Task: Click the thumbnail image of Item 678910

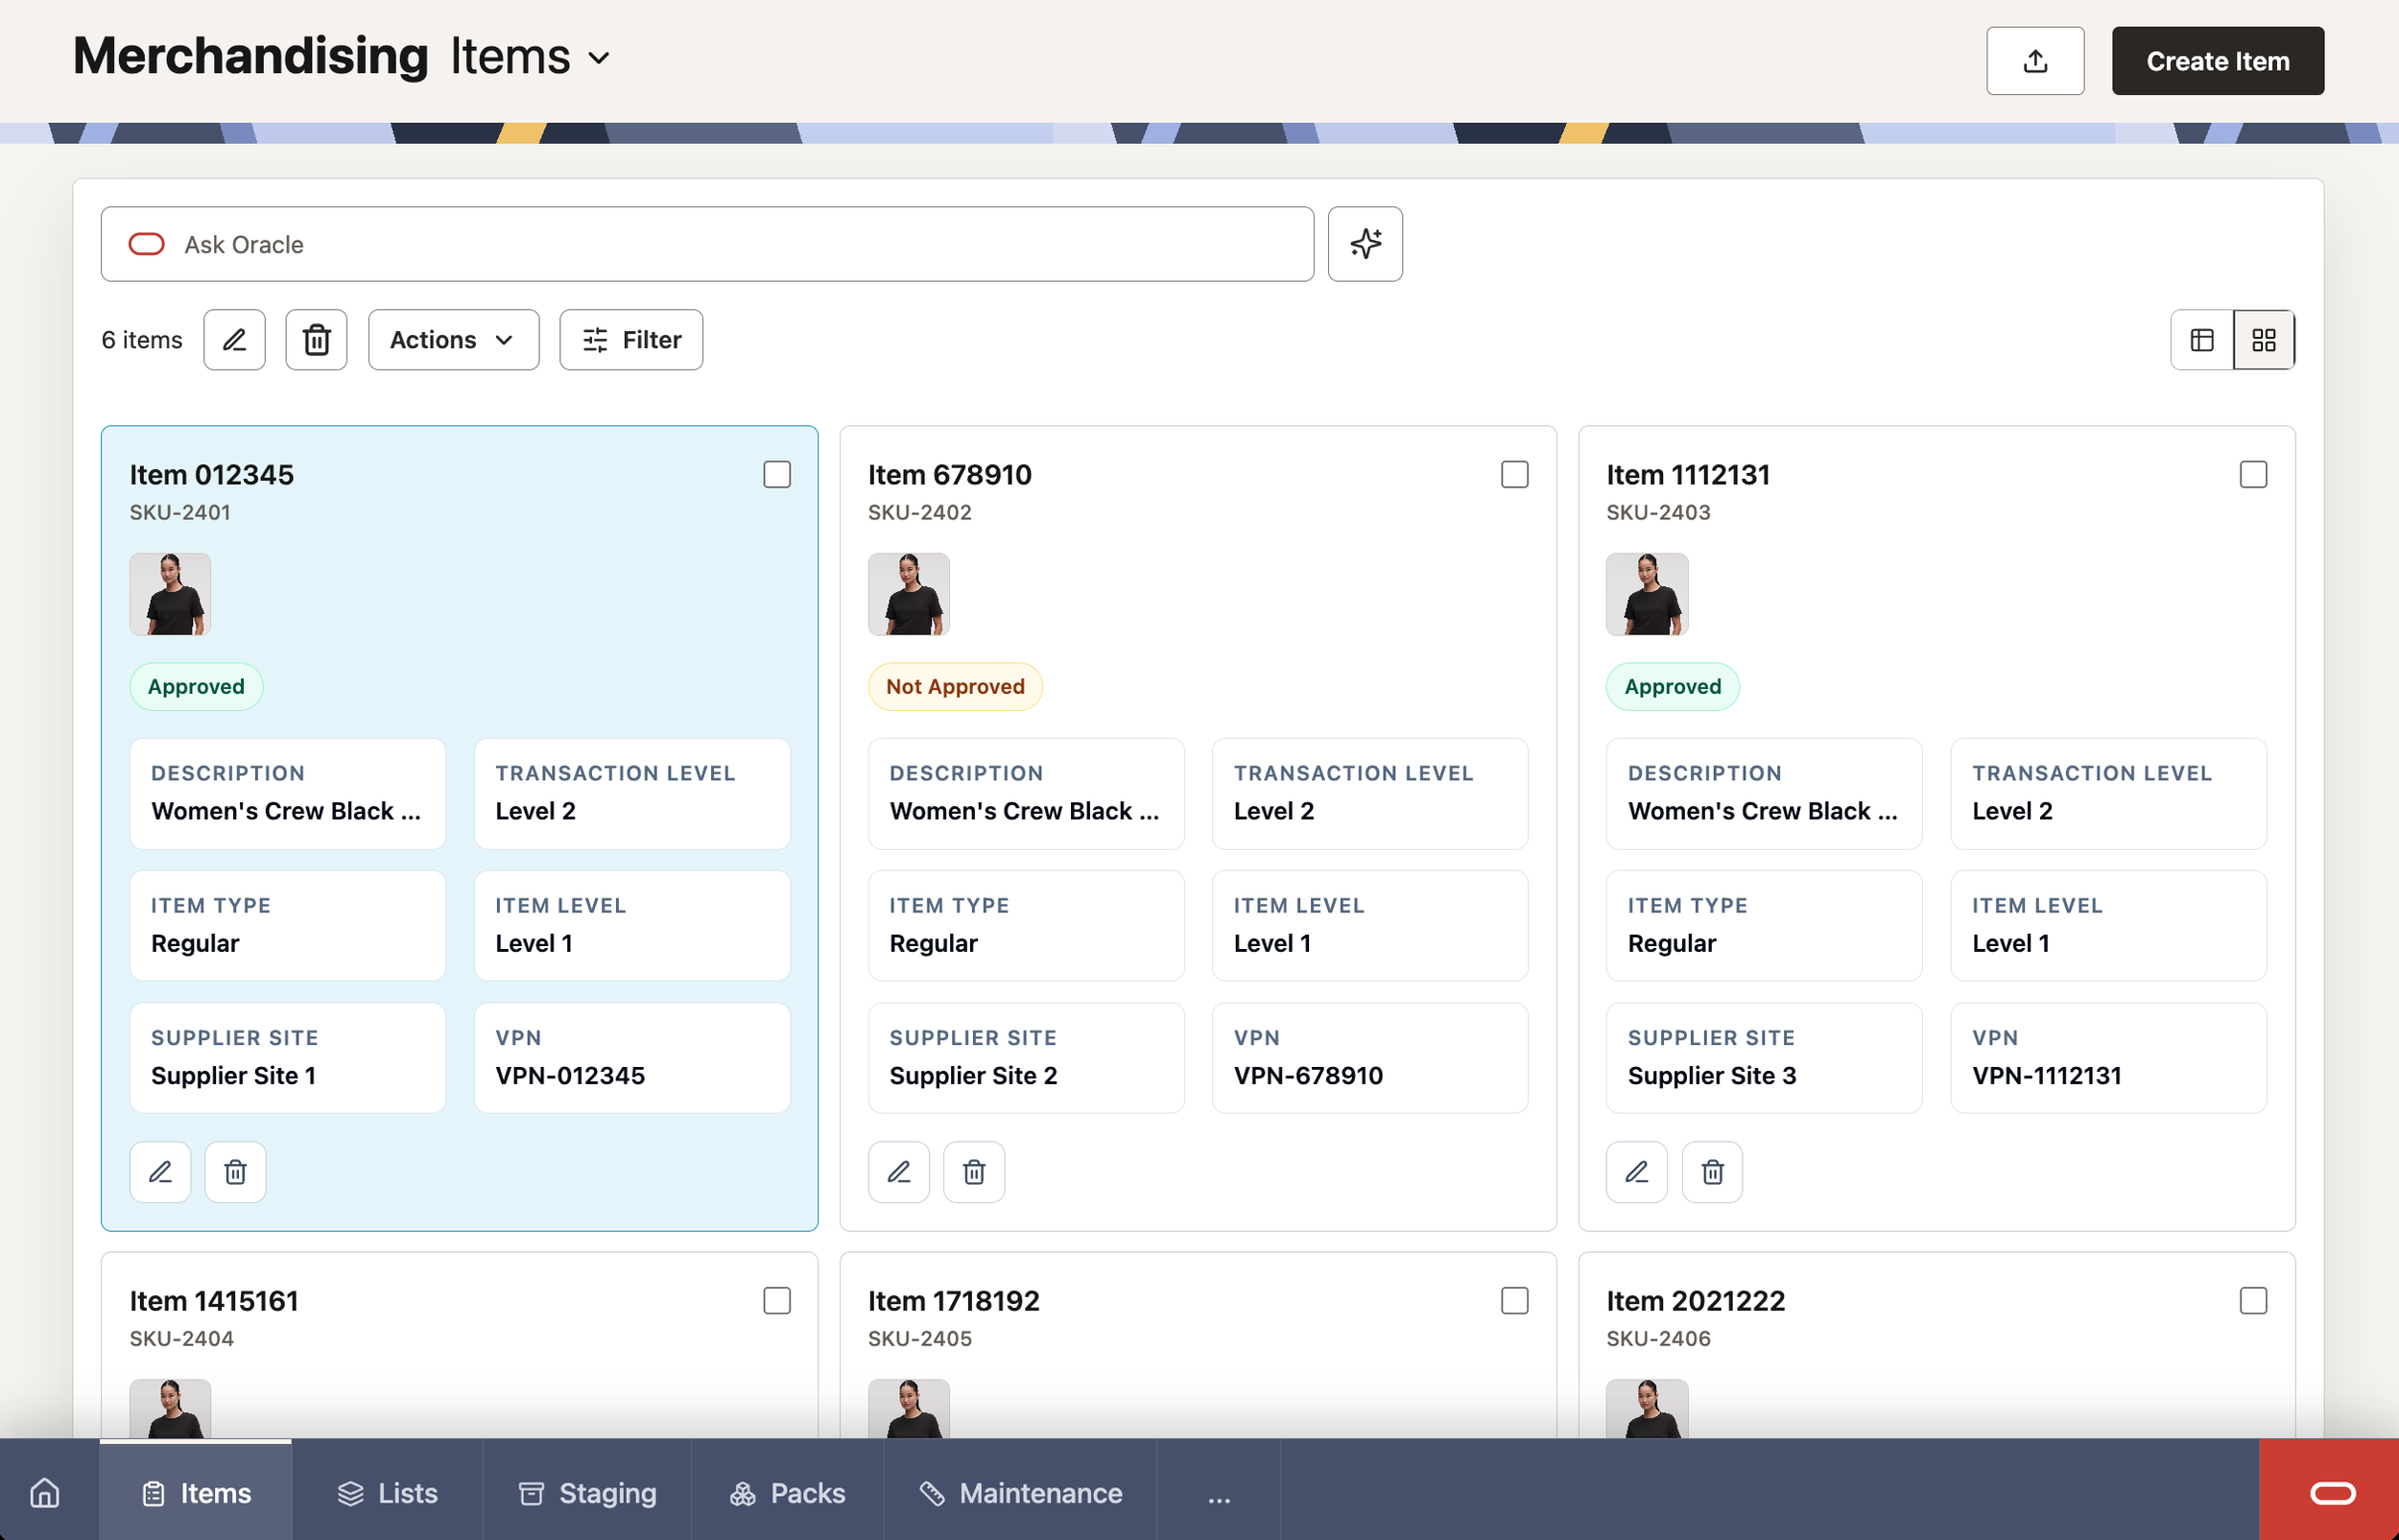Action: (908, 594)
